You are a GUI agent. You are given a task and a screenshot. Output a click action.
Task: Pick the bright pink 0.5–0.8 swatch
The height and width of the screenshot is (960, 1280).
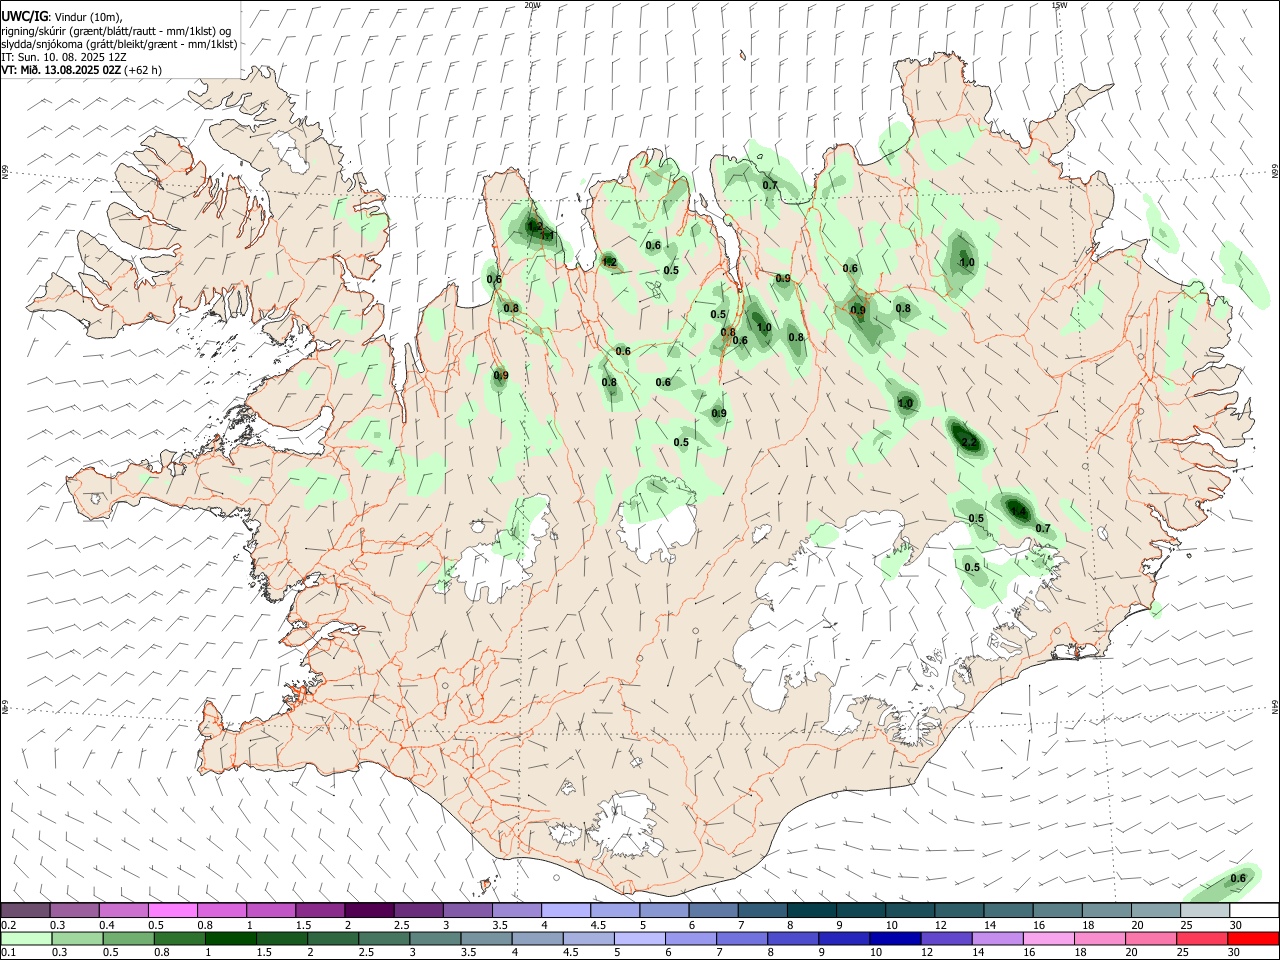(x=173, y=911)
